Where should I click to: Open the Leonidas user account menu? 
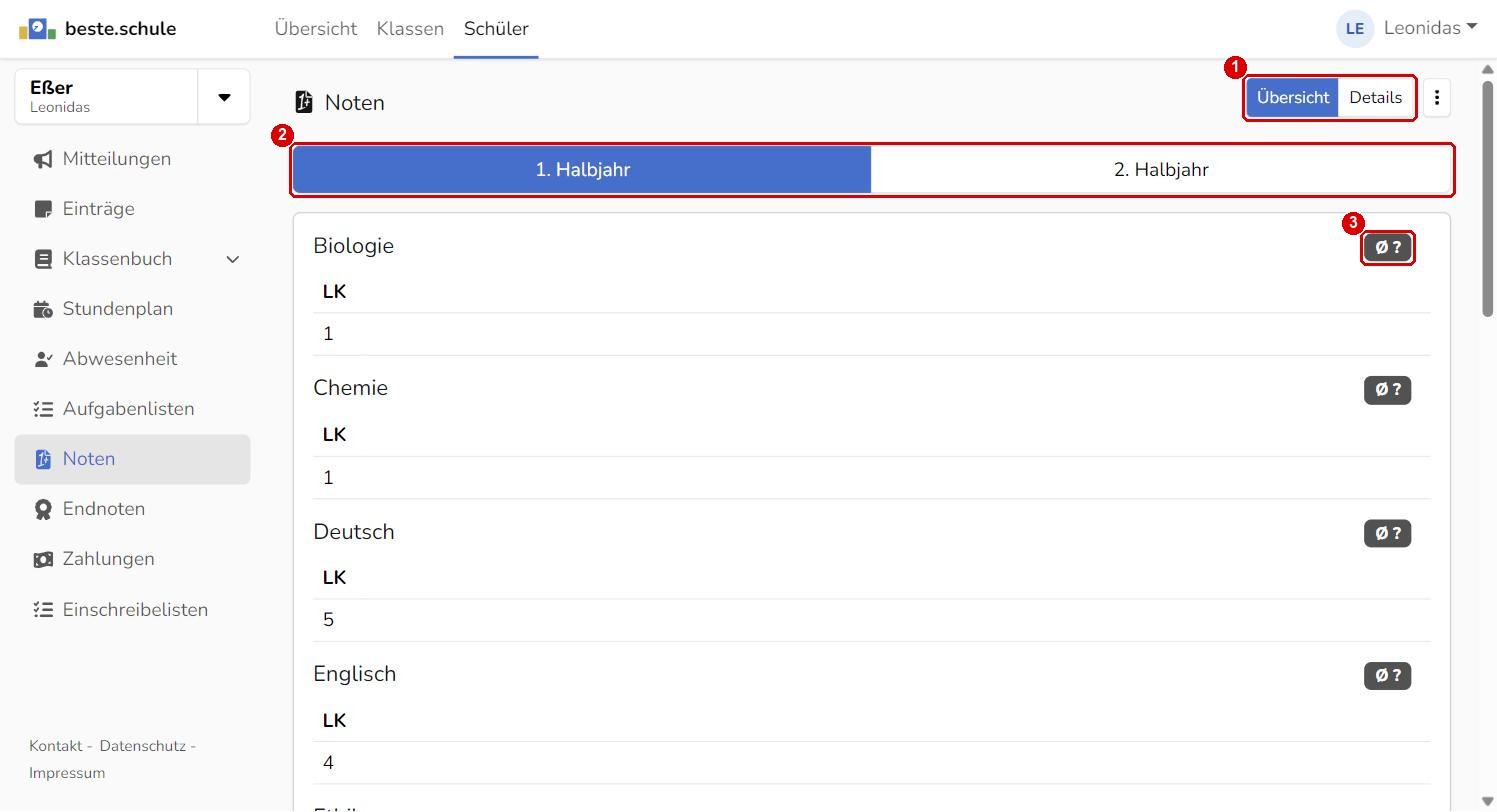coord(1407,28)
